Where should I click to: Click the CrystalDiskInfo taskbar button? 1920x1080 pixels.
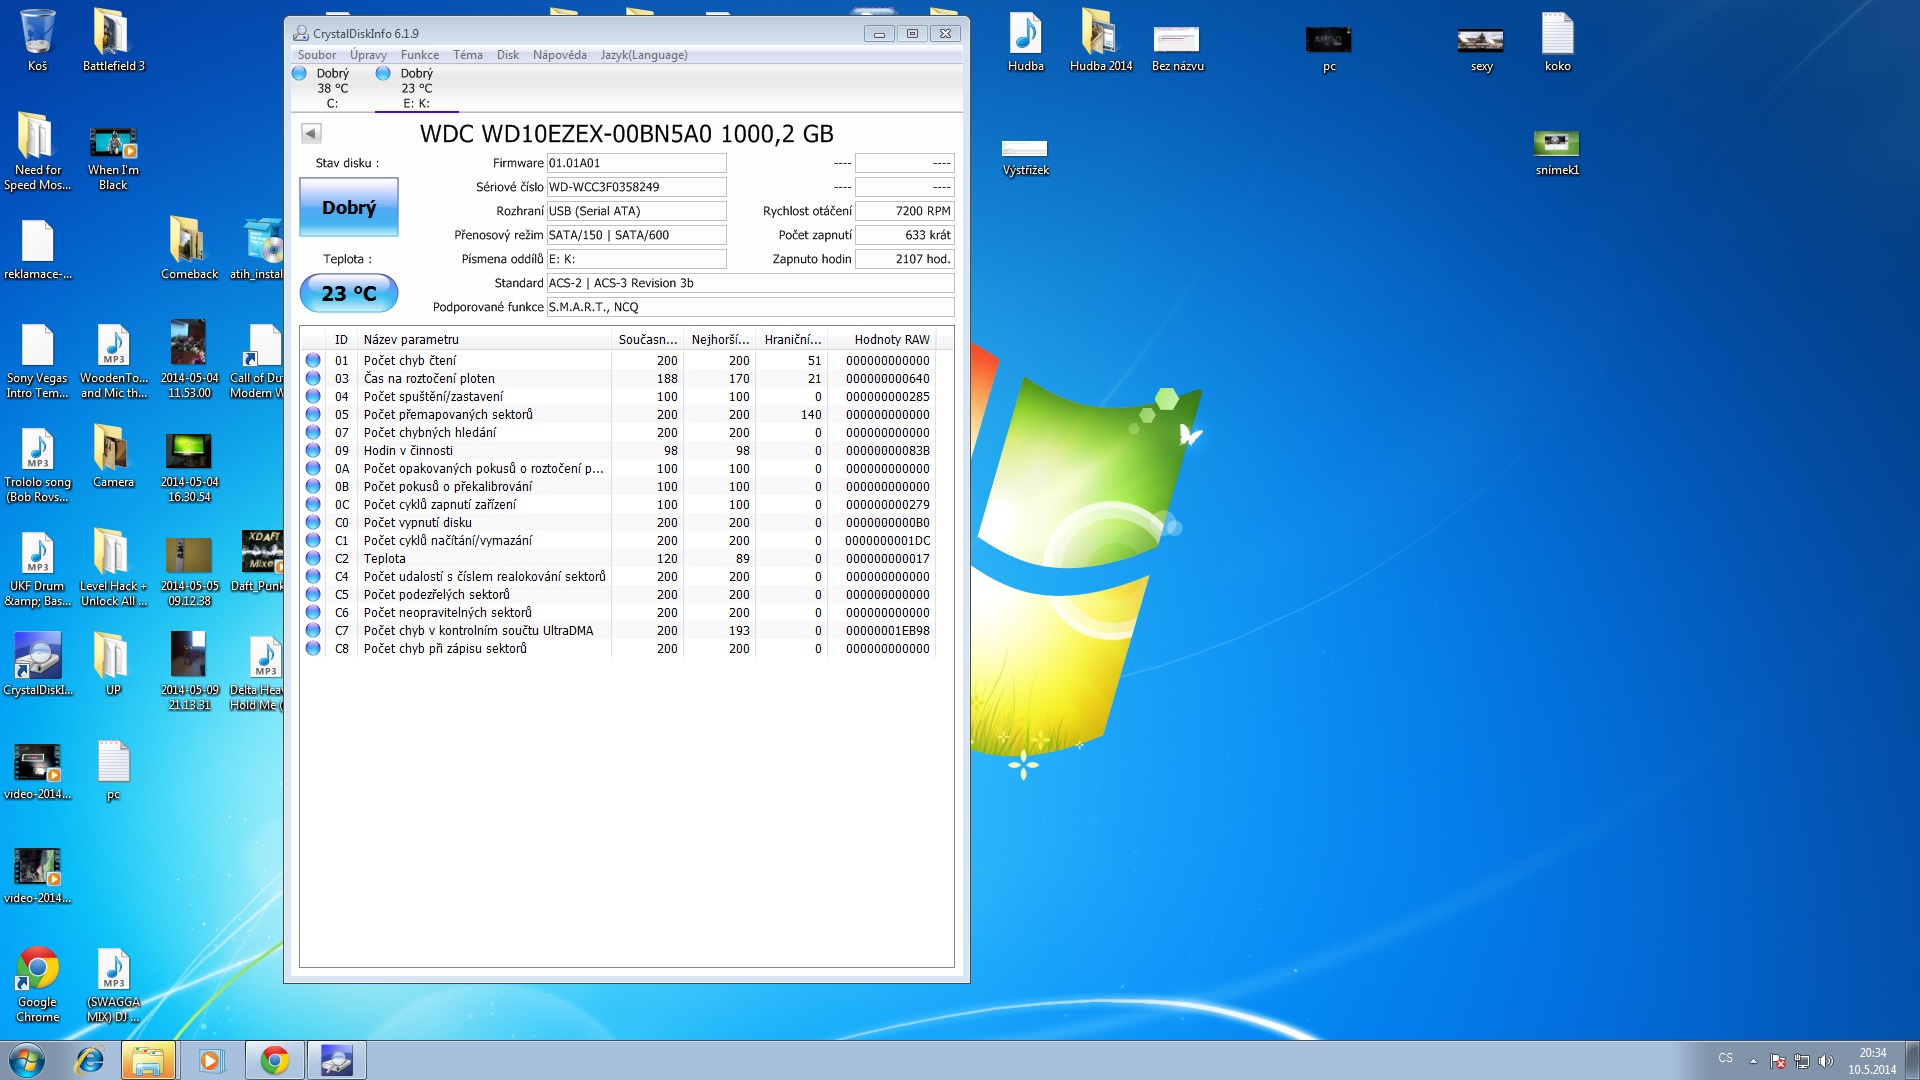pos(336,1060)
